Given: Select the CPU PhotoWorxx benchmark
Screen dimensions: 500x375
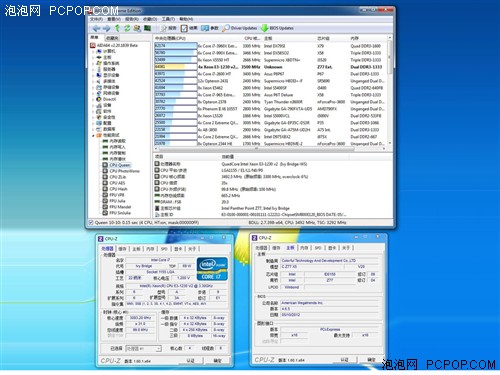Looking at the screenshot, I should (121, 171).
